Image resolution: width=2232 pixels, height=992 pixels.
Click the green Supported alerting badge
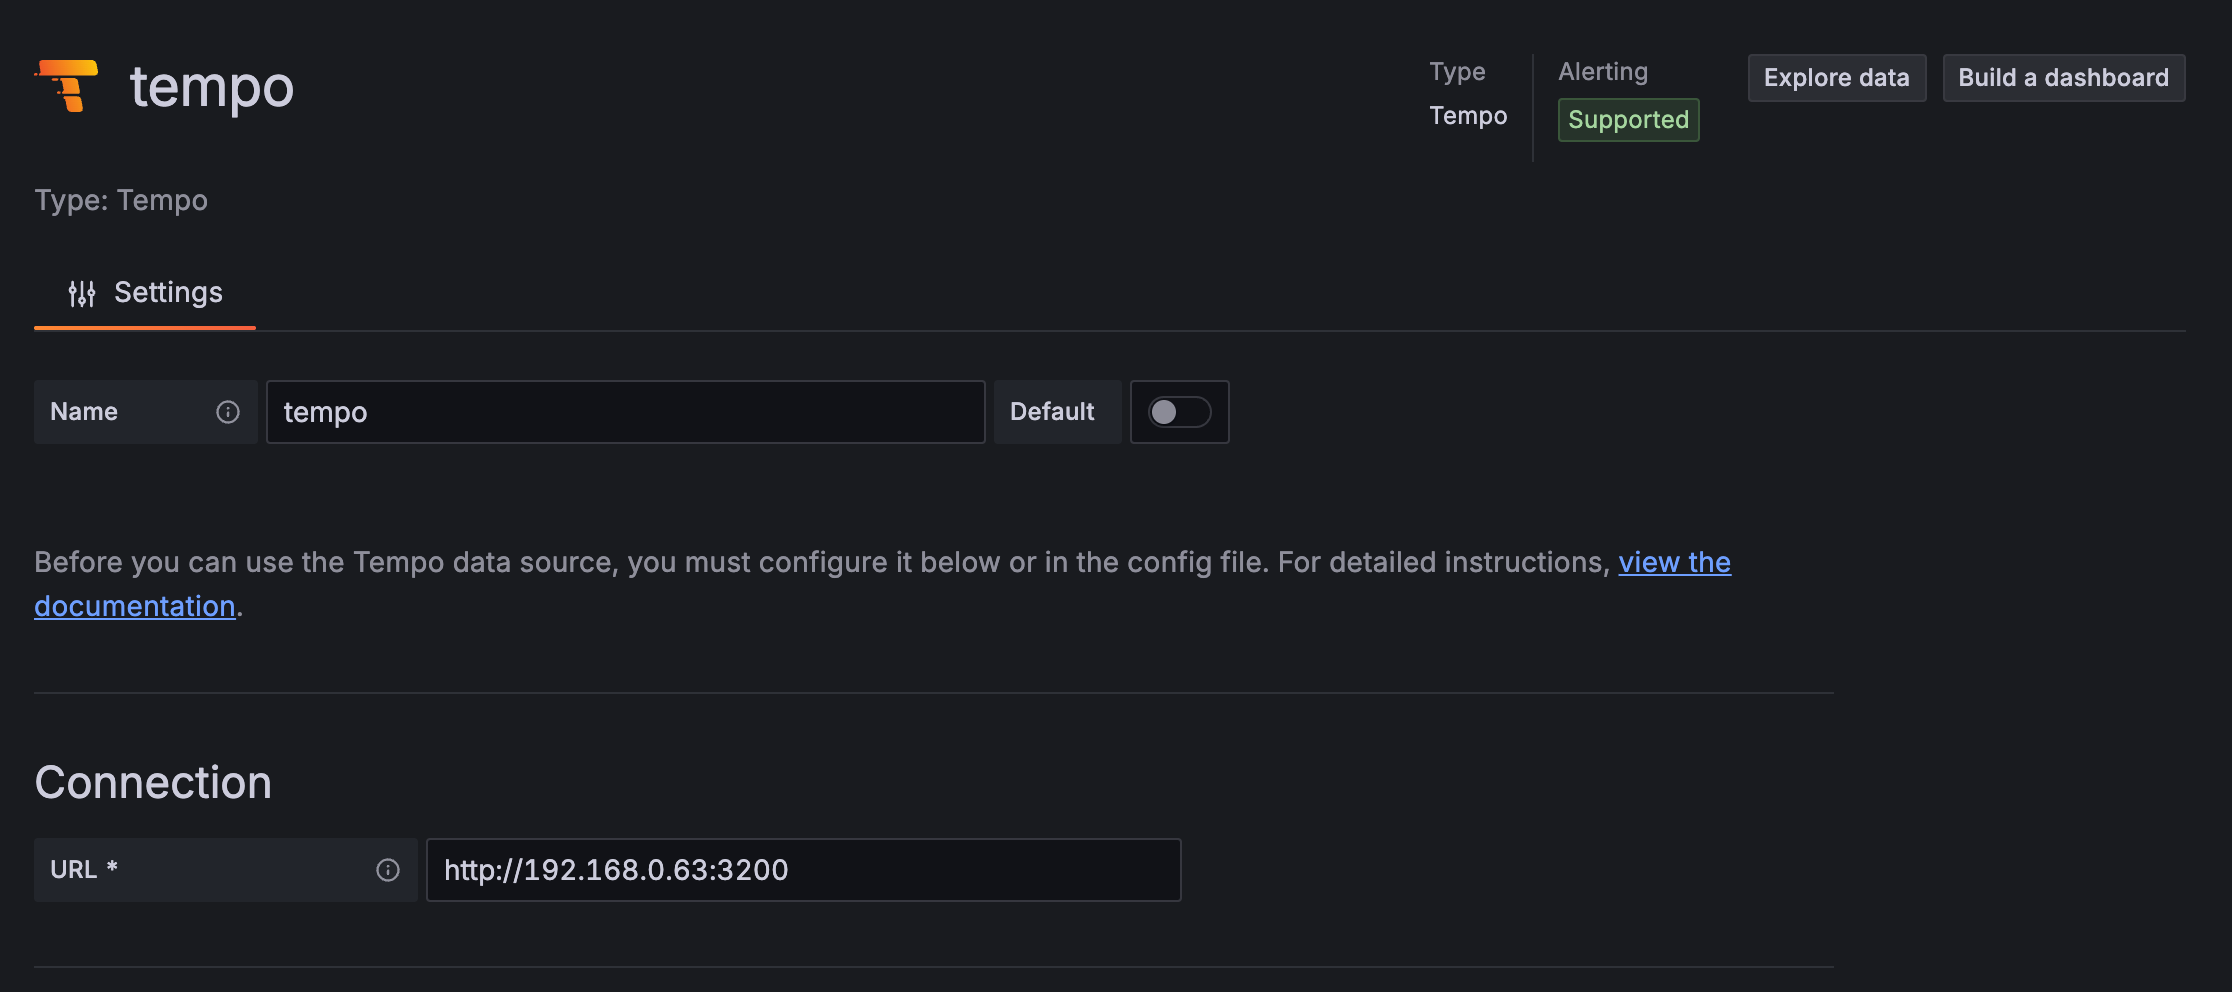point(1628,120)
